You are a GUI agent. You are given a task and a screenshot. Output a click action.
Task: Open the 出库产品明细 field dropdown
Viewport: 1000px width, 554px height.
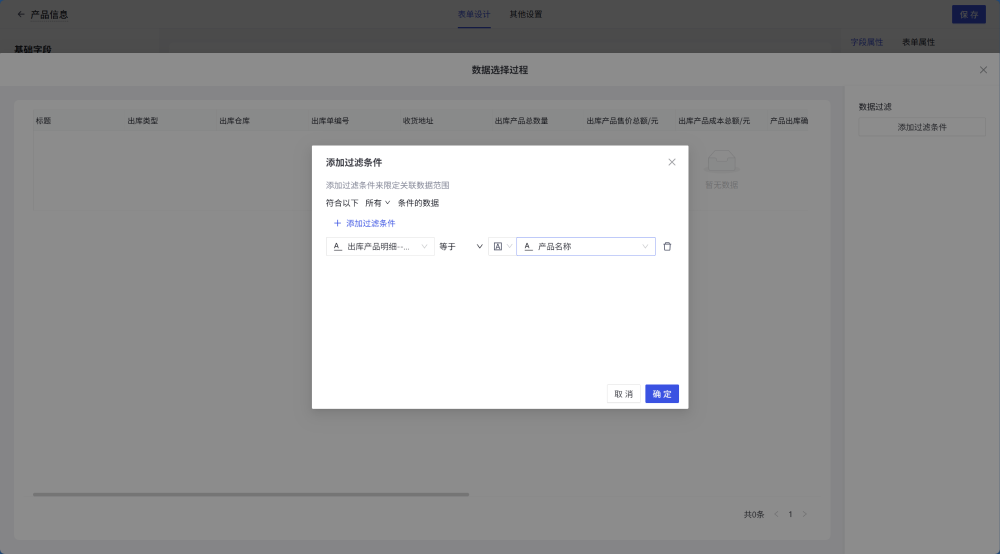379,246
